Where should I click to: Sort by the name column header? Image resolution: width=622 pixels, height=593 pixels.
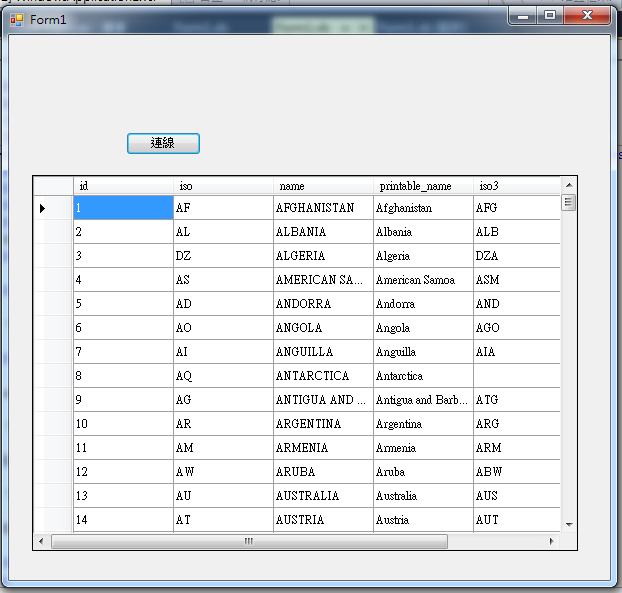[323, 186]
